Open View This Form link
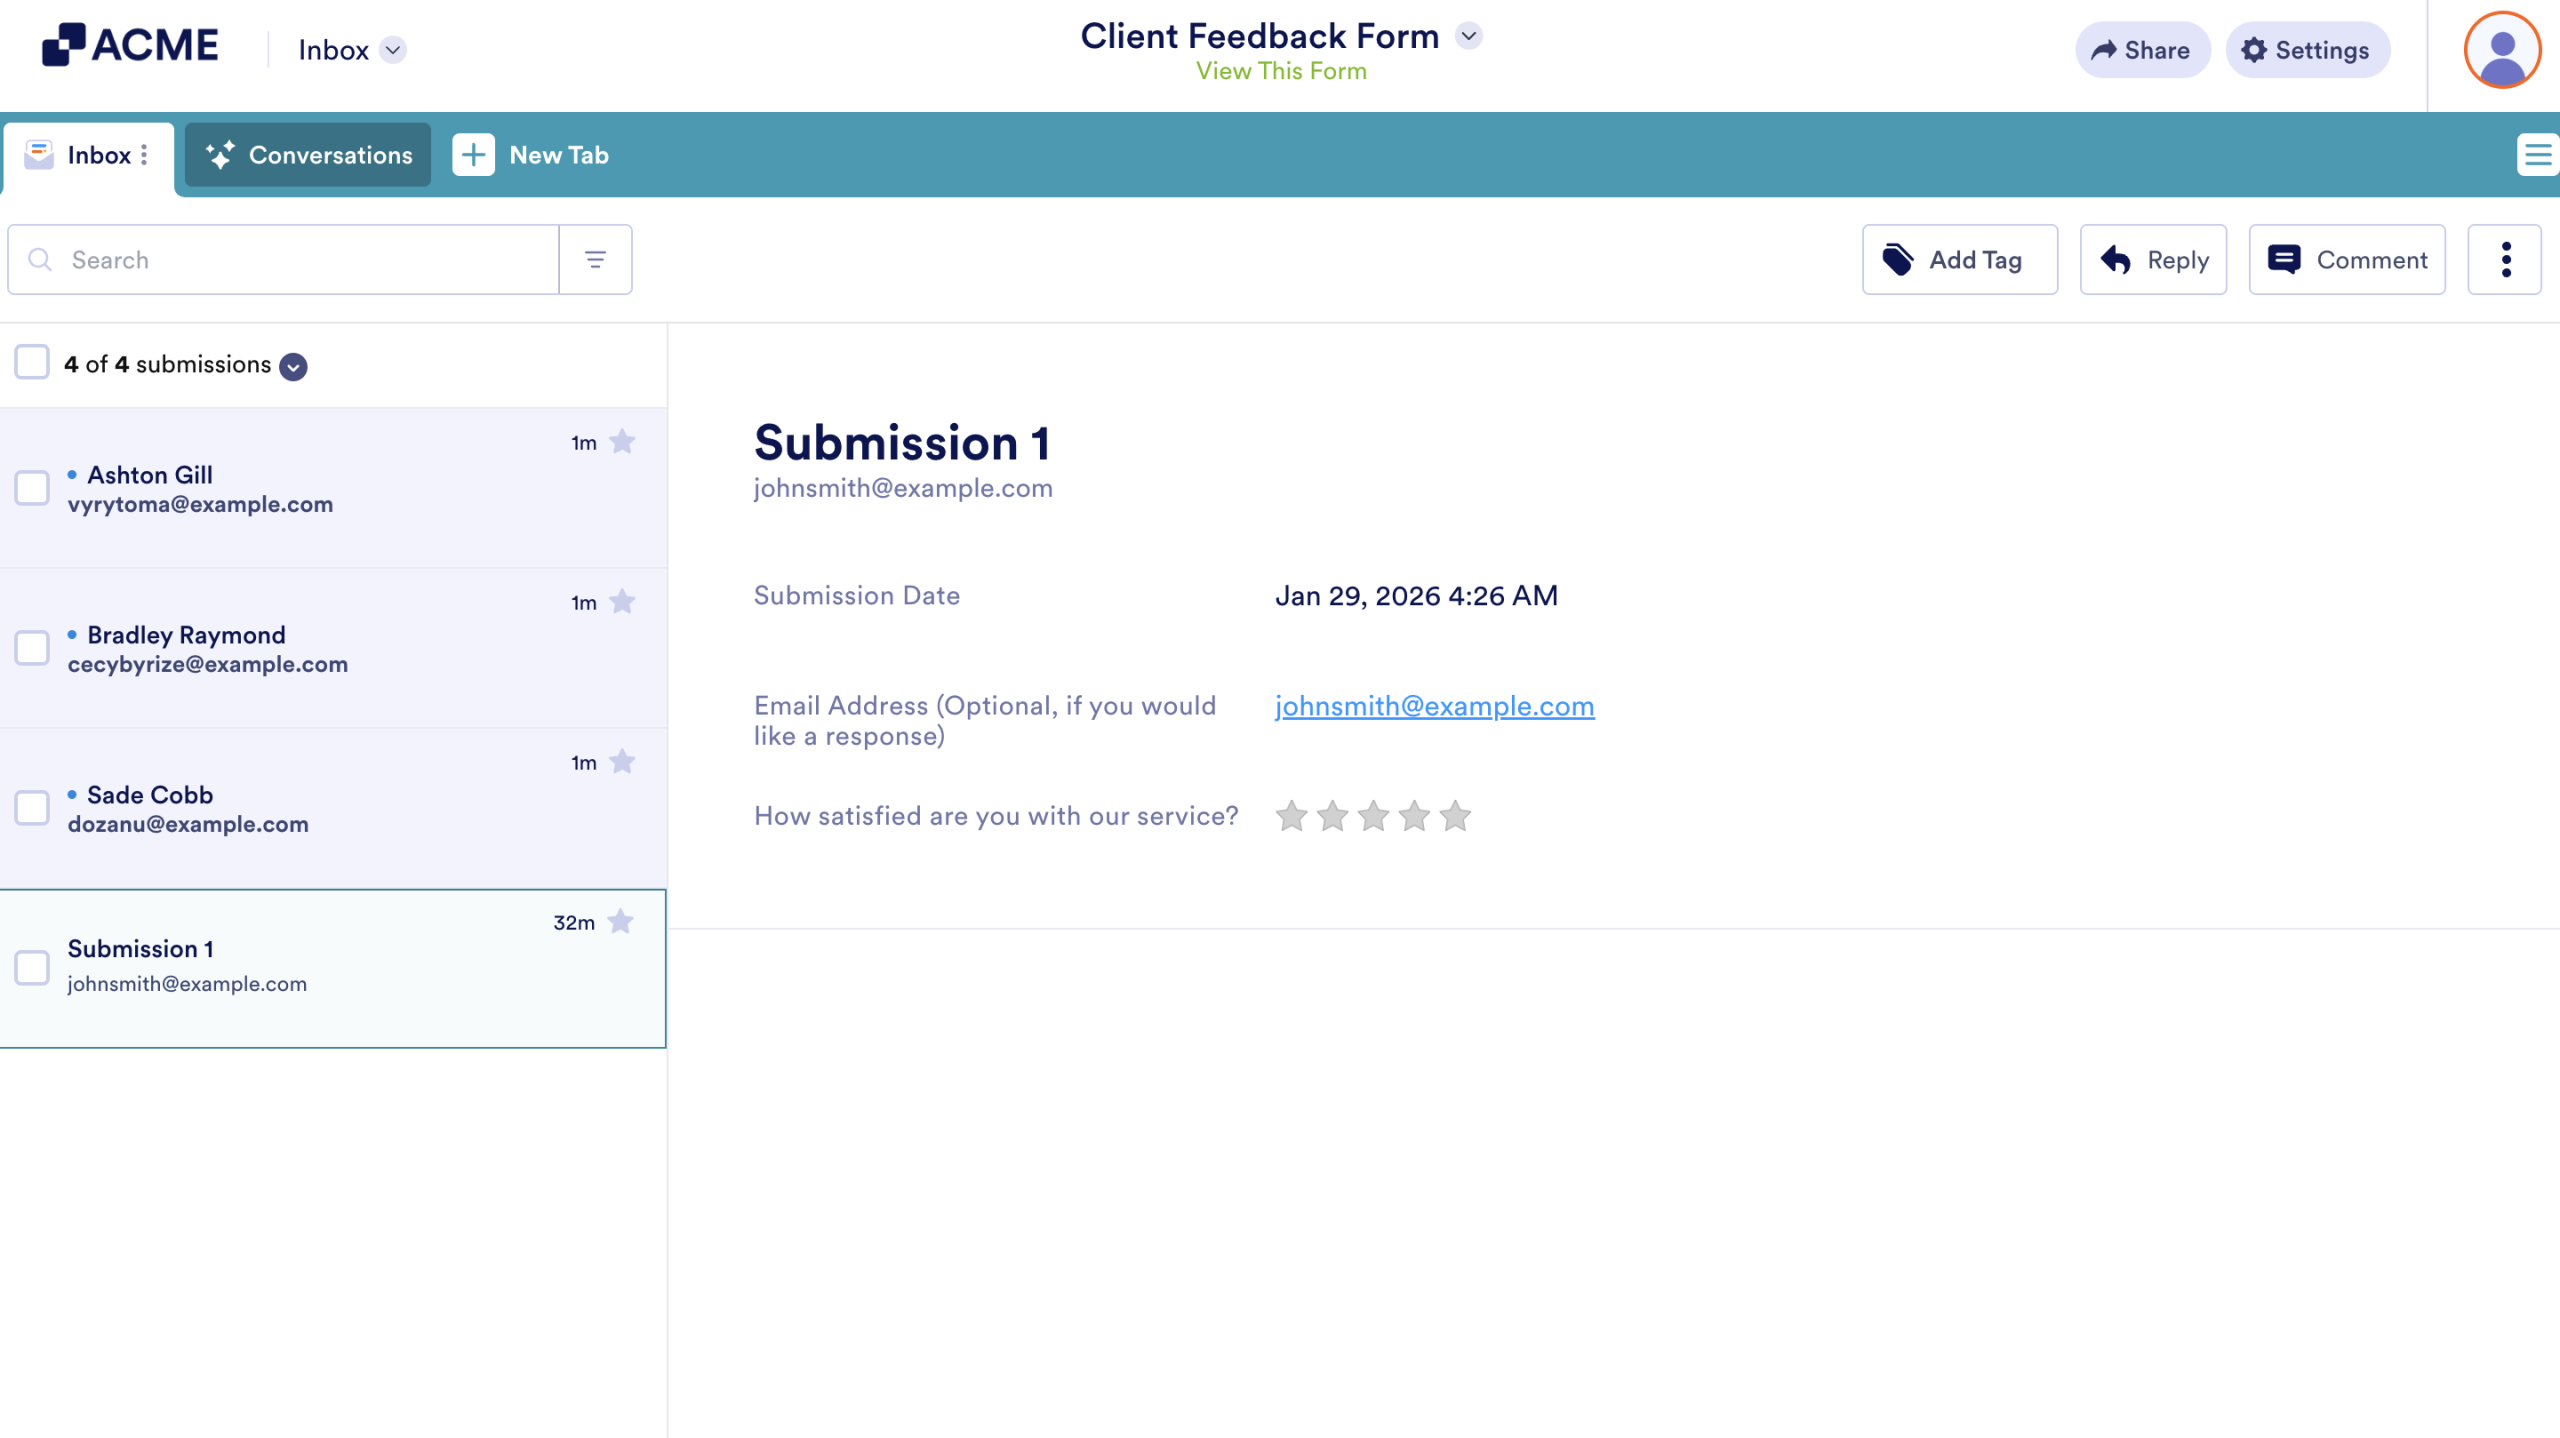Image resolution: width=2560 pixels, height=1438 pixels. pyautogui.click(x=1281, y=70)
